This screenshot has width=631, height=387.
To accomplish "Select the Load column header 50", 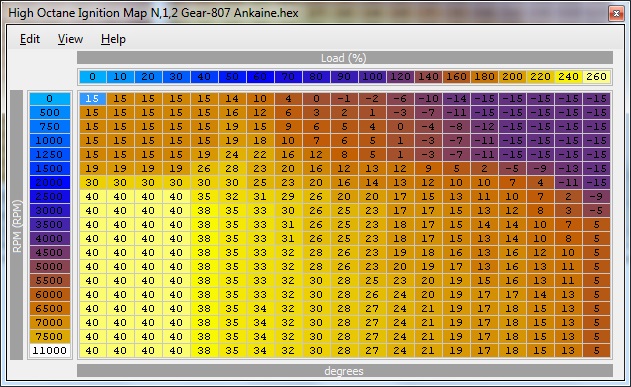I will coord(232,76).
